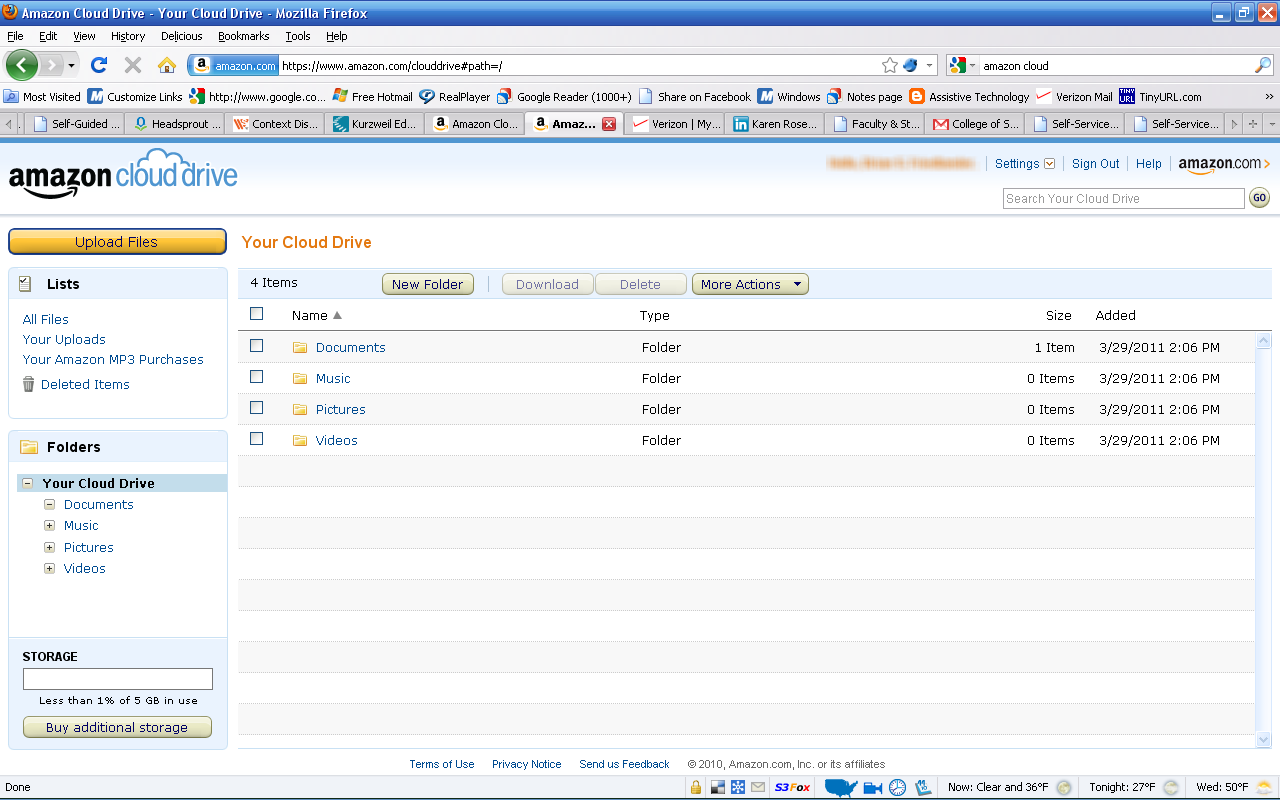Collapse the Documents node in folder tree

49,504
